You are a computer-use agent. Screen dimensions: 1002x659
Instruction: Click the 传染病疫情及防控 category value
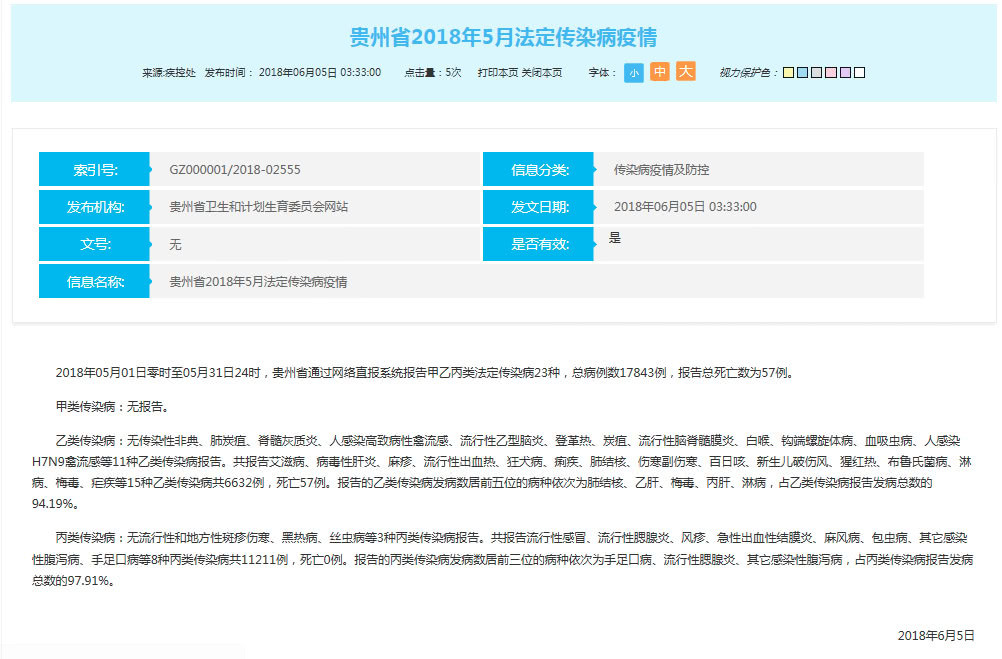click(x=661, y=170)
